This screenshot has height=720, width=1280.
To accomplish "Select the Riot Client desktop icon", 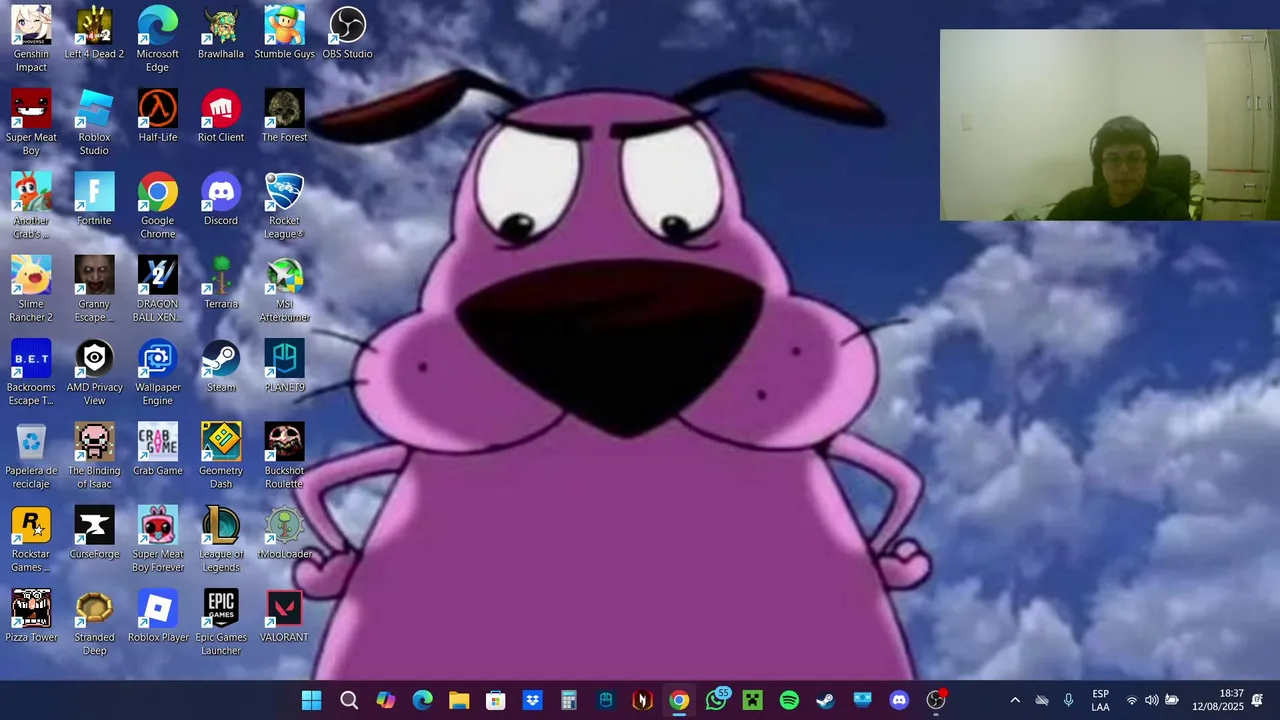I will pyautogui.click(x=221, y=116).
